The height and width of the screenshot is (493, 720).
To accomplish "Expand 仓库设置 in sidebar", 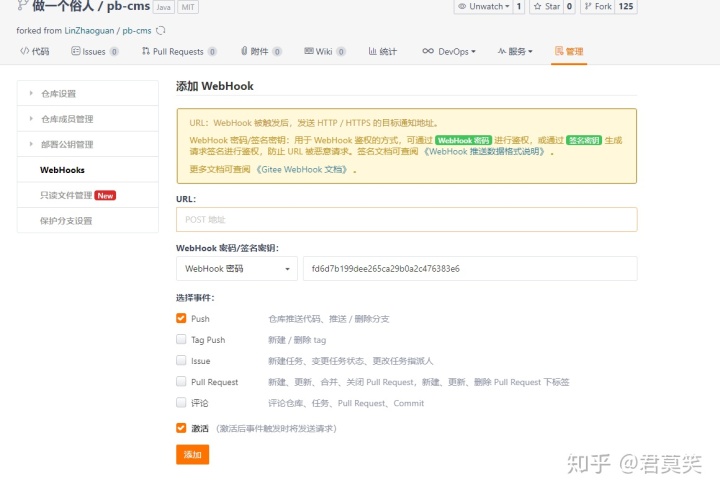I will [x=88, y=94].
